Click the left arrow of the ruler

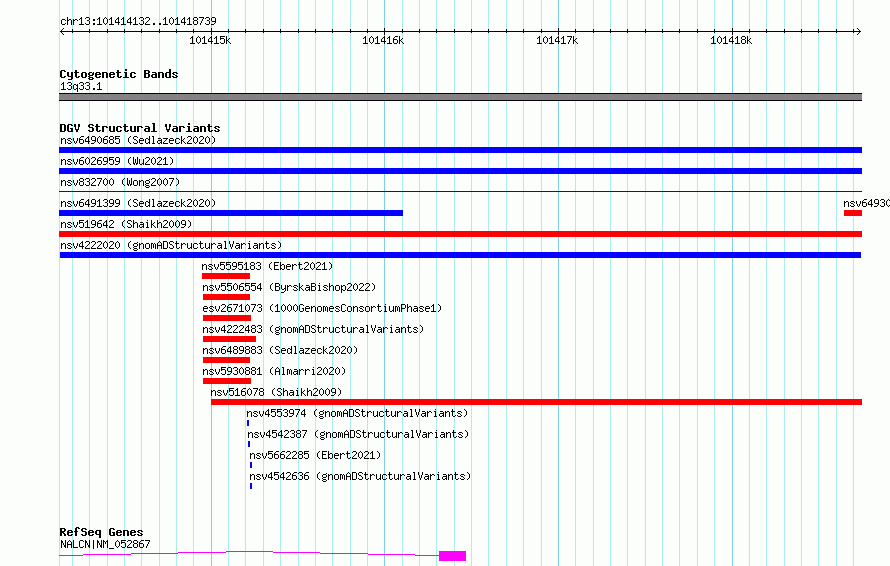point(62,31)
